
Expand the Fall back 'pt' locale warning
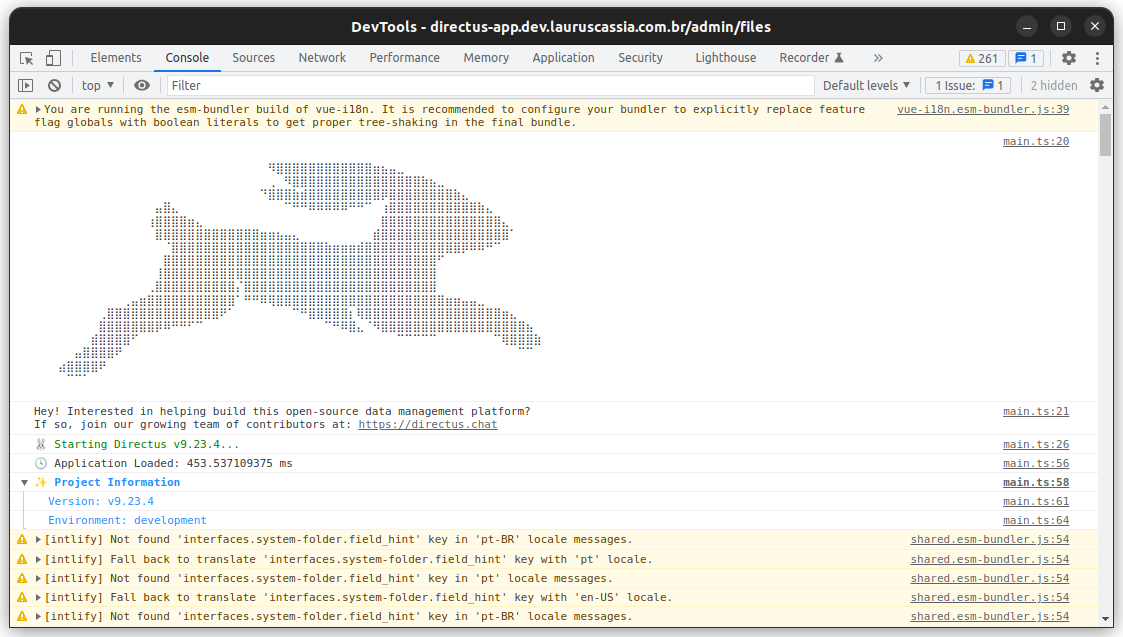click(38, 560)
